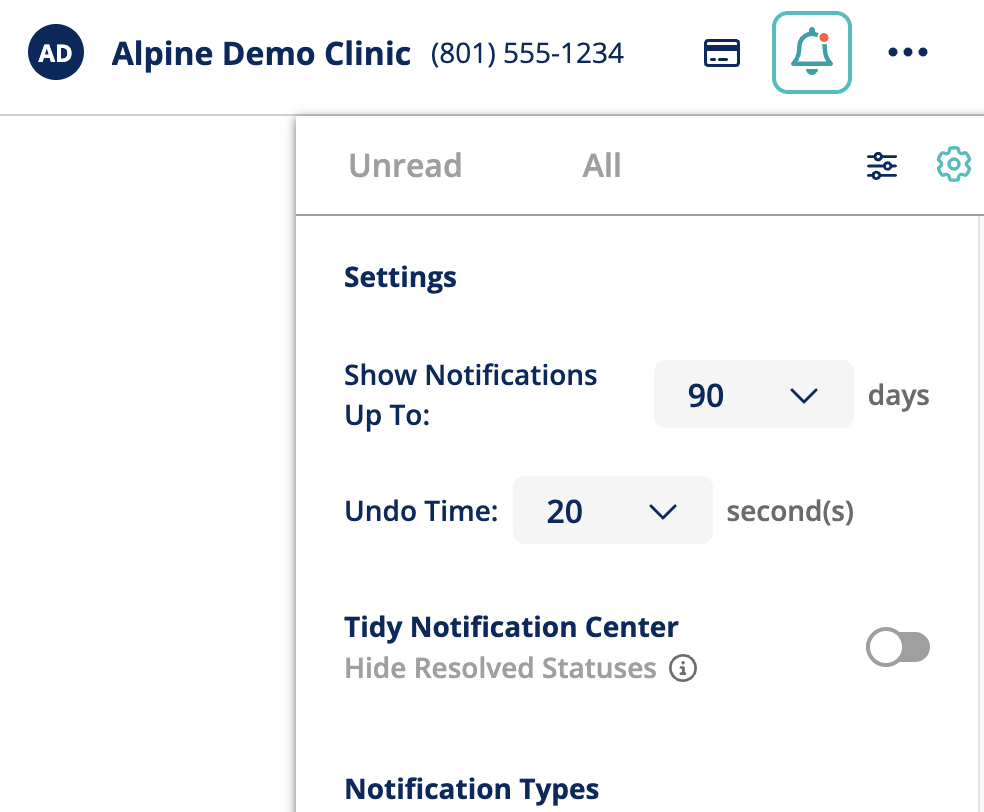Toggle the Tidy Notification Center switch
Viewport: 984px width, 812px height.
tap(897, 647)
